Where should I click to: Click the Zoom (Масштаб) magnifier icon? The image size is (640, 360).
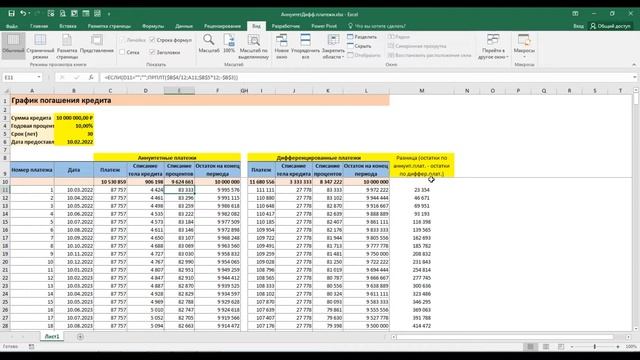pos(209,44)
